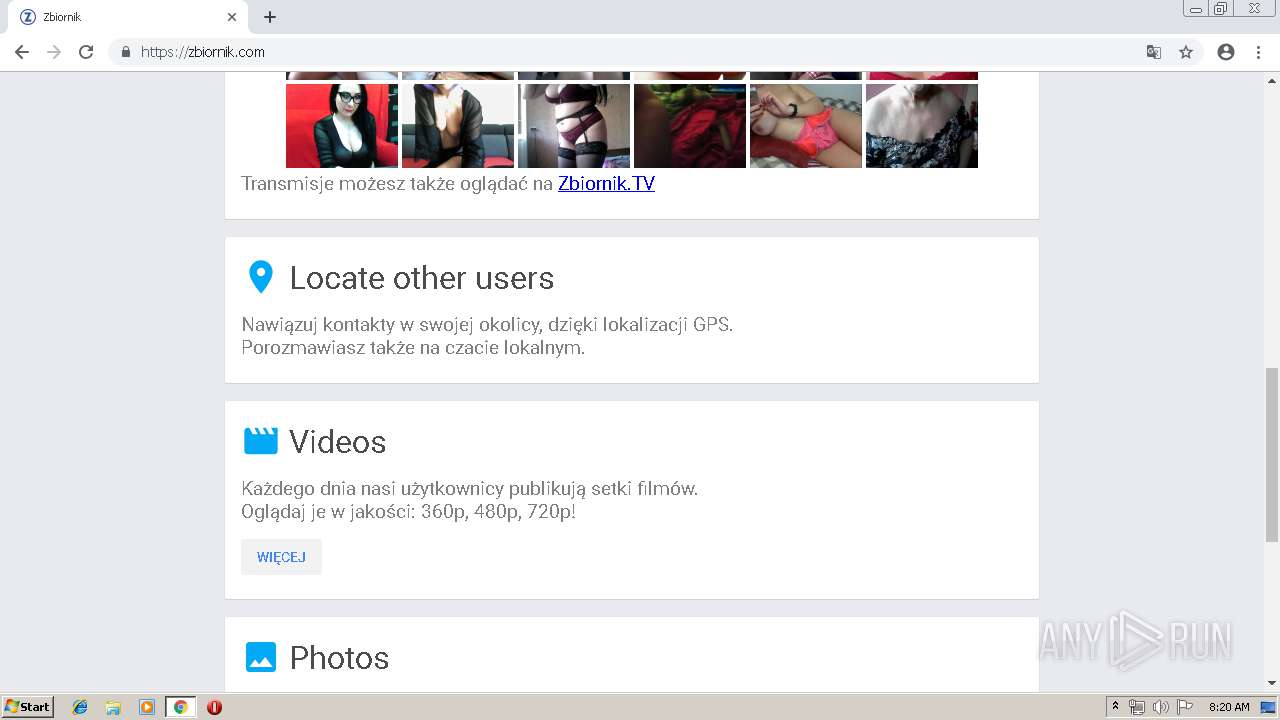Go forward in browser history

click(54, 52)
